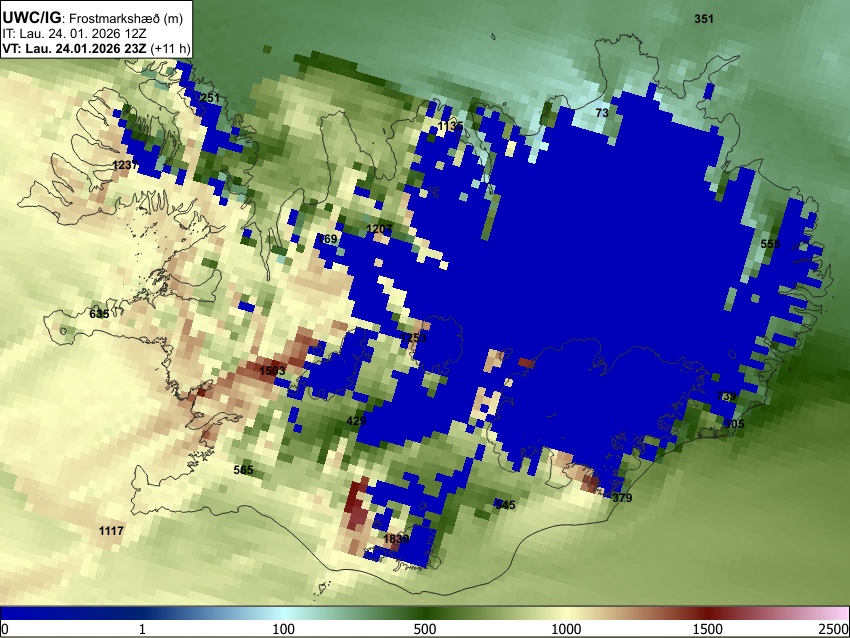Click the 1135 value label

tap(450, 126)
